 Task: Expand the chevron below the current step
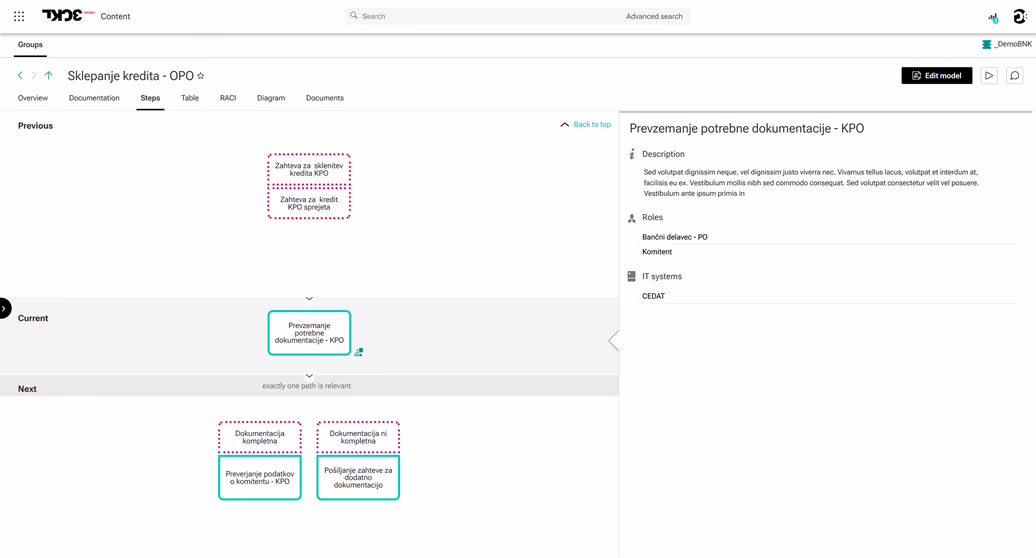[309, 376]
